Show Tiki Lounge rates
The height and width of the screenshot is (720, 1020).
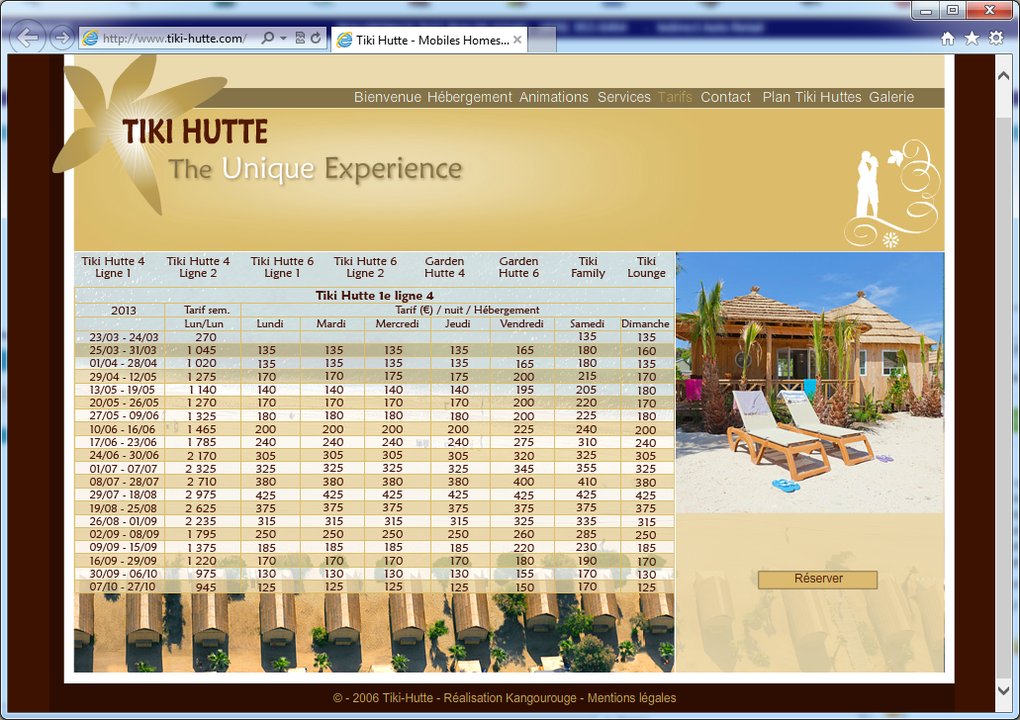[646, 267]
